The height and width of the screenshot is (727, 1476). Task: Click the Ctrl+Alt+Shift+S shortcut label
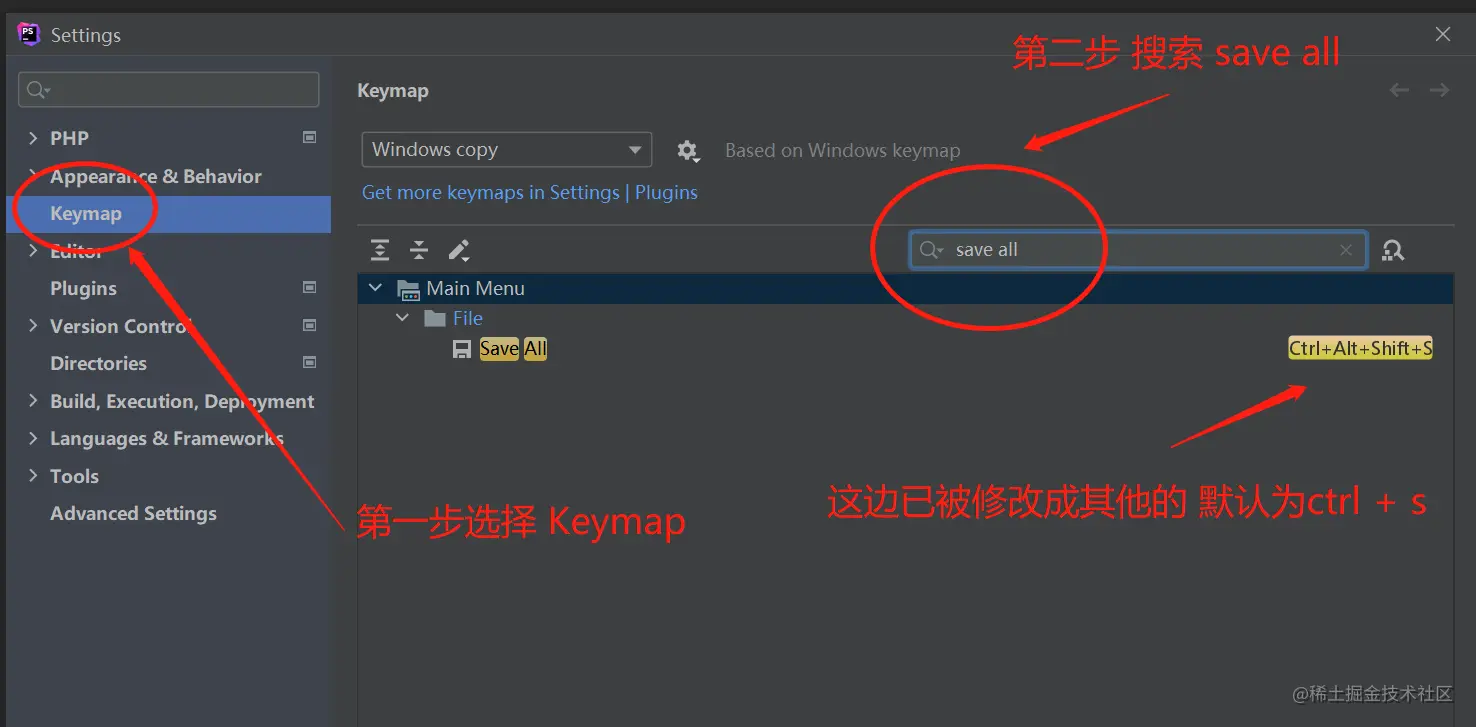point(1360,349)
